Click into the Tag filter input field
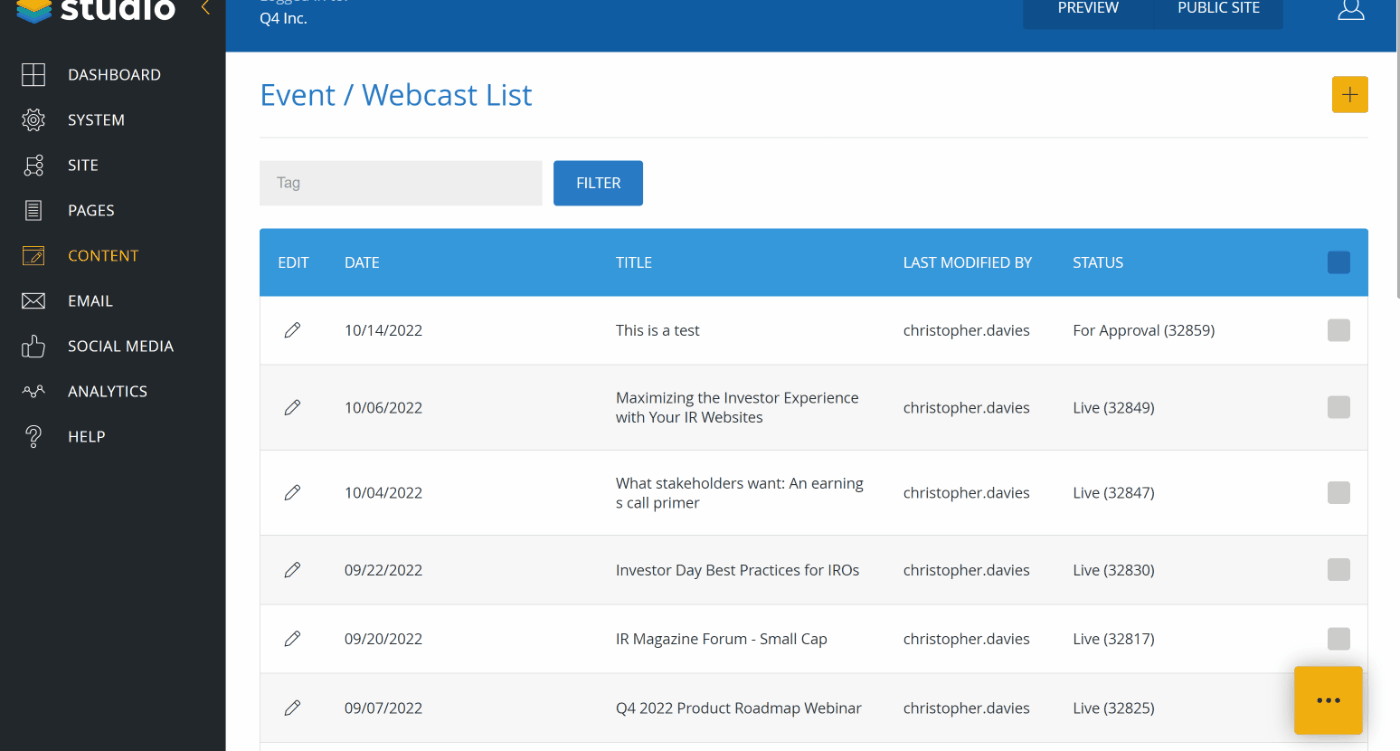The width and height of the screenshot is (1400, 751). point(400,183)
